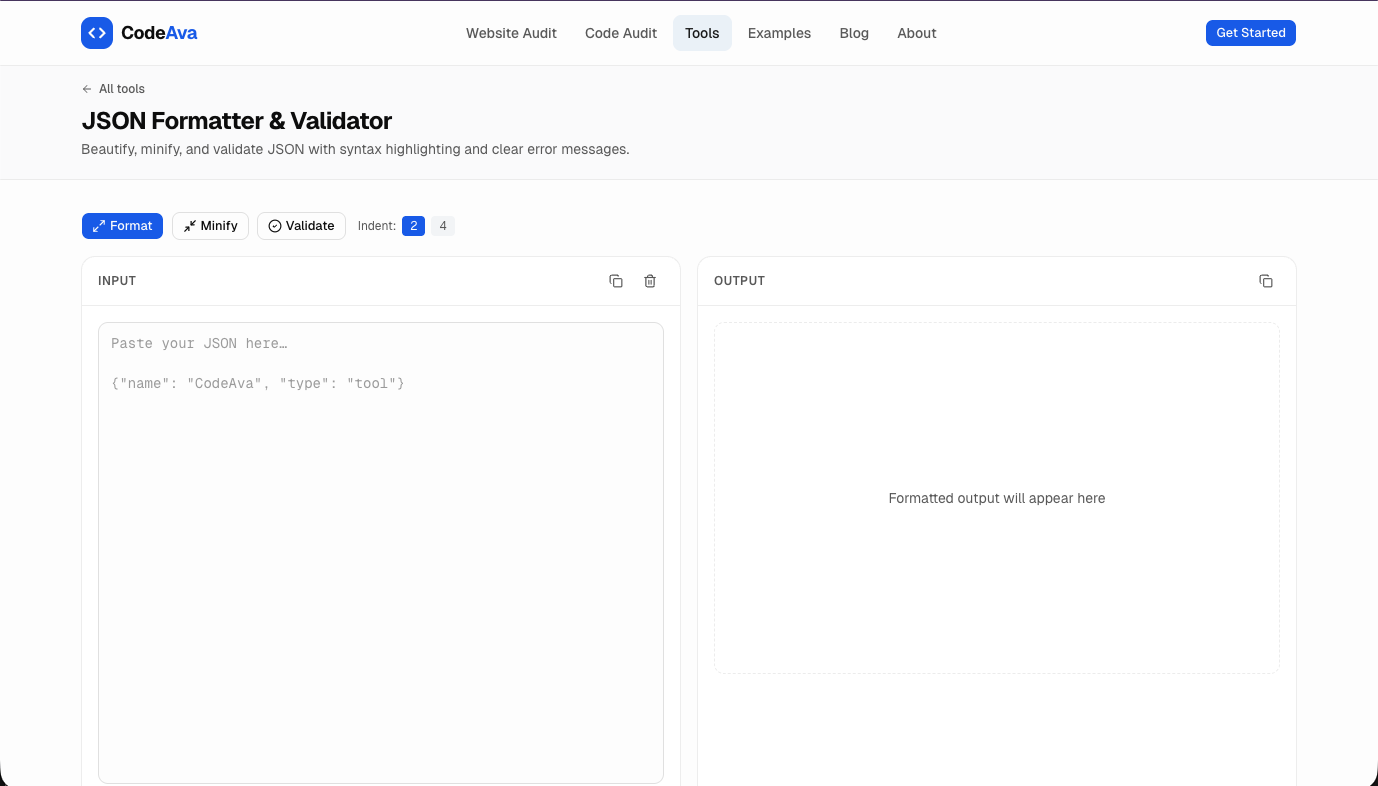The width and height of the screenshot is (1378, 786).
Task: Copy the OUTPUT panel contents
Action: click(1266, 281)
